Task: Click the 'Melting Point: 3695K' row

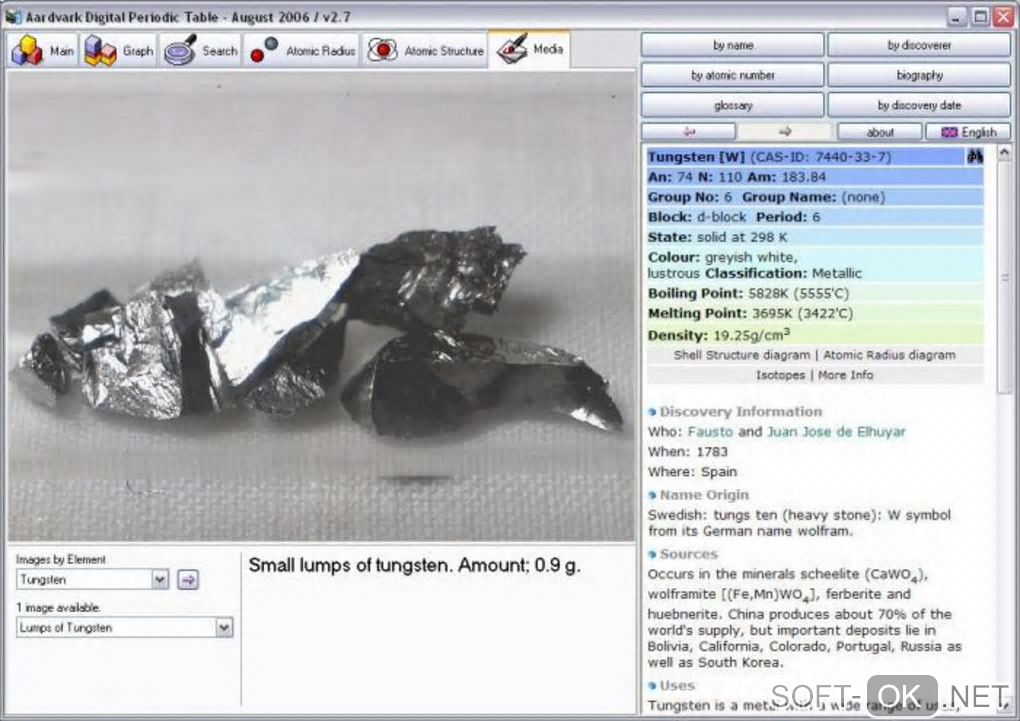Action: click(x=815, y=313)
